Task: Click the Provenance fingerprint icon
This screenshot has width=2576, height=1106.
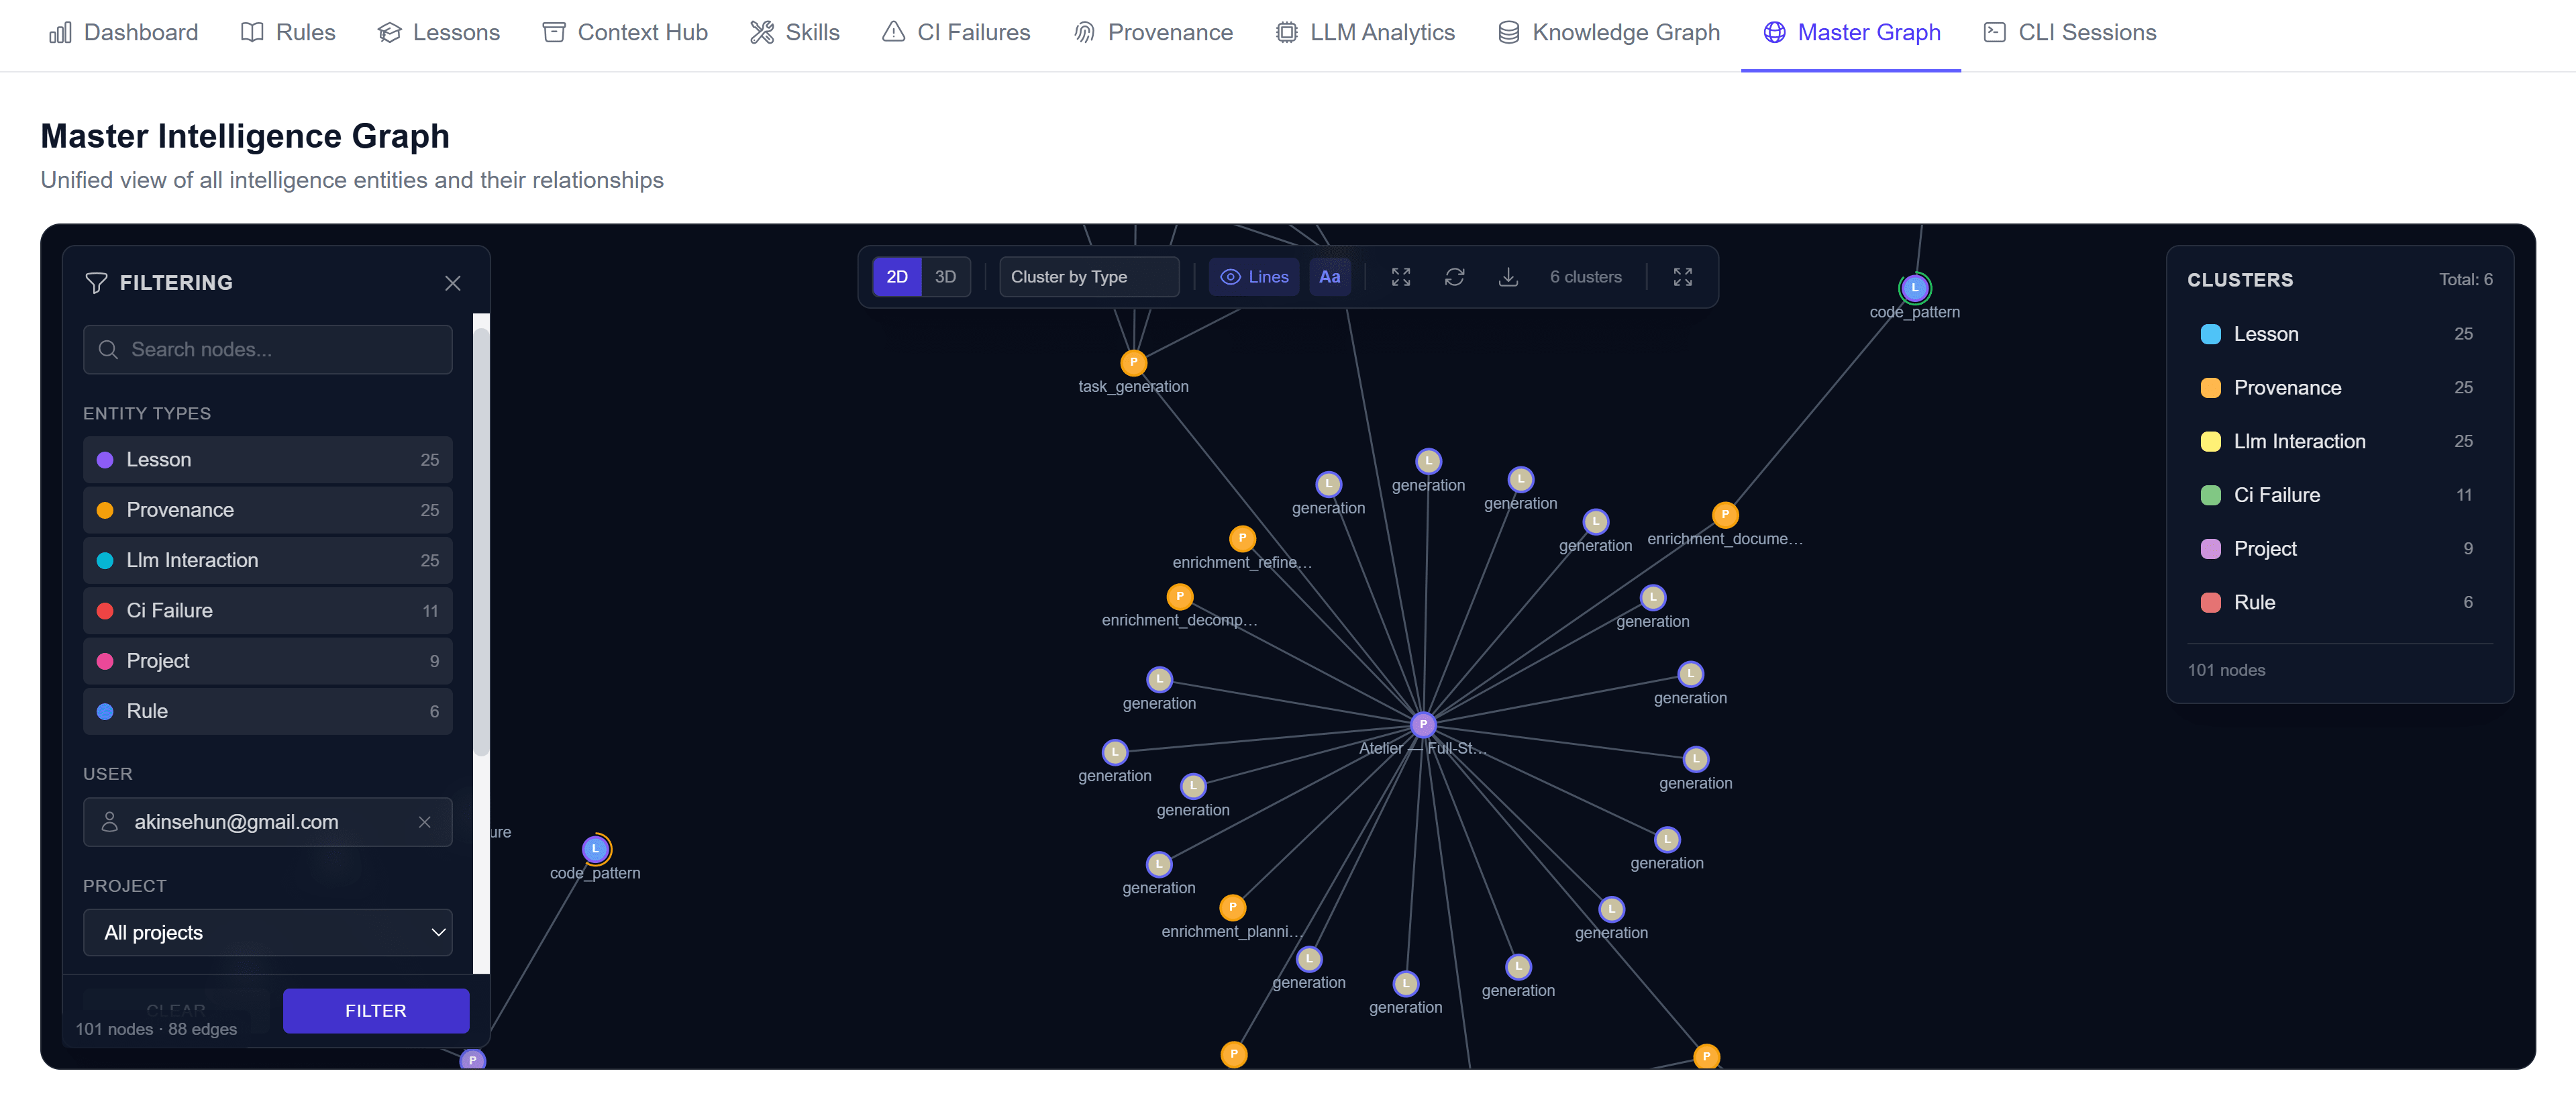Action: [1084, 32]
